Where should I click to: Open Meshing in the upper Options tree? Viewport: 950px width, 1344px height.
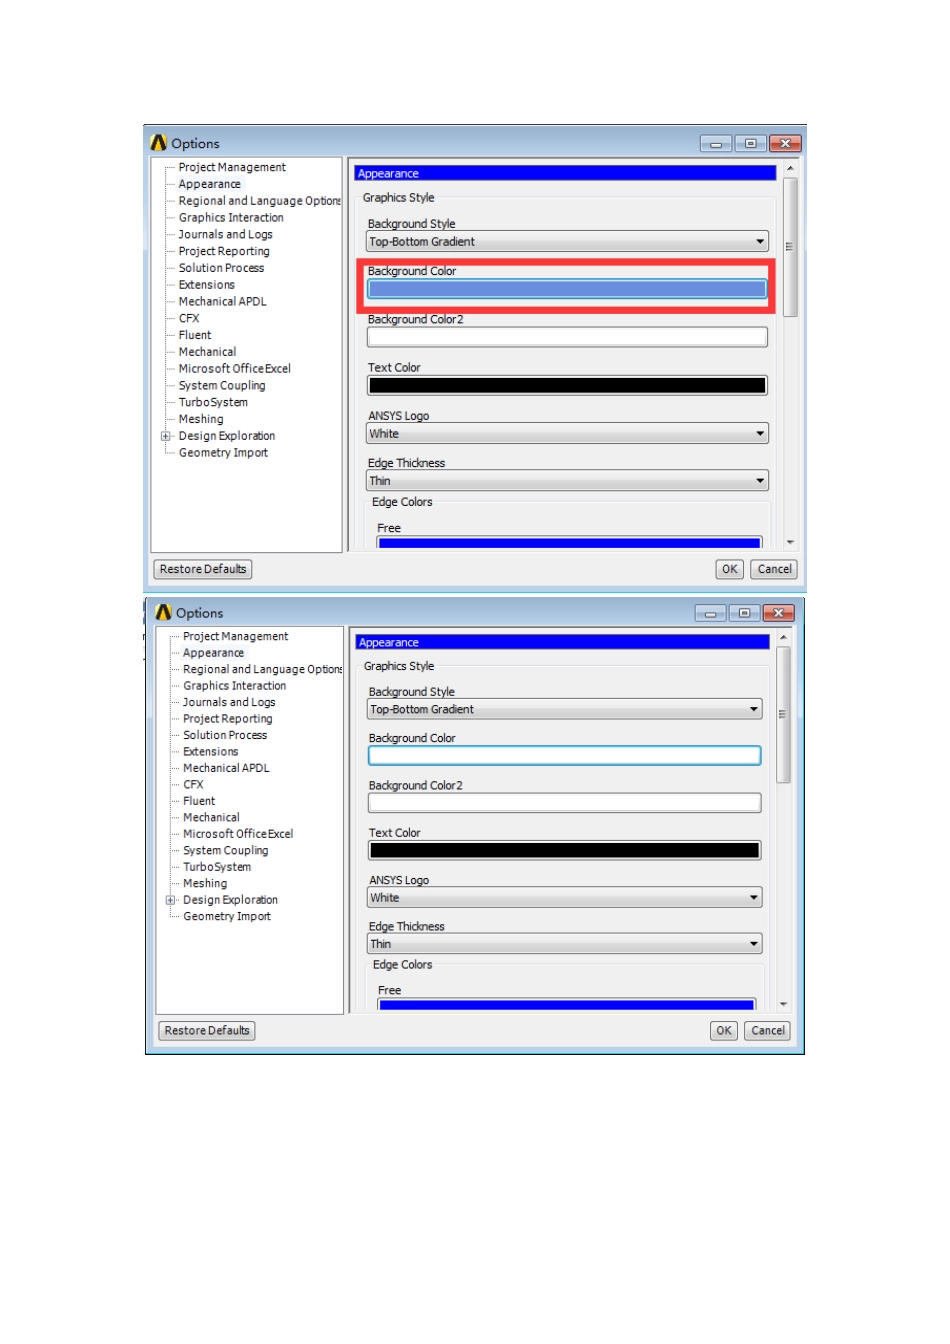(x=201, y=419)
